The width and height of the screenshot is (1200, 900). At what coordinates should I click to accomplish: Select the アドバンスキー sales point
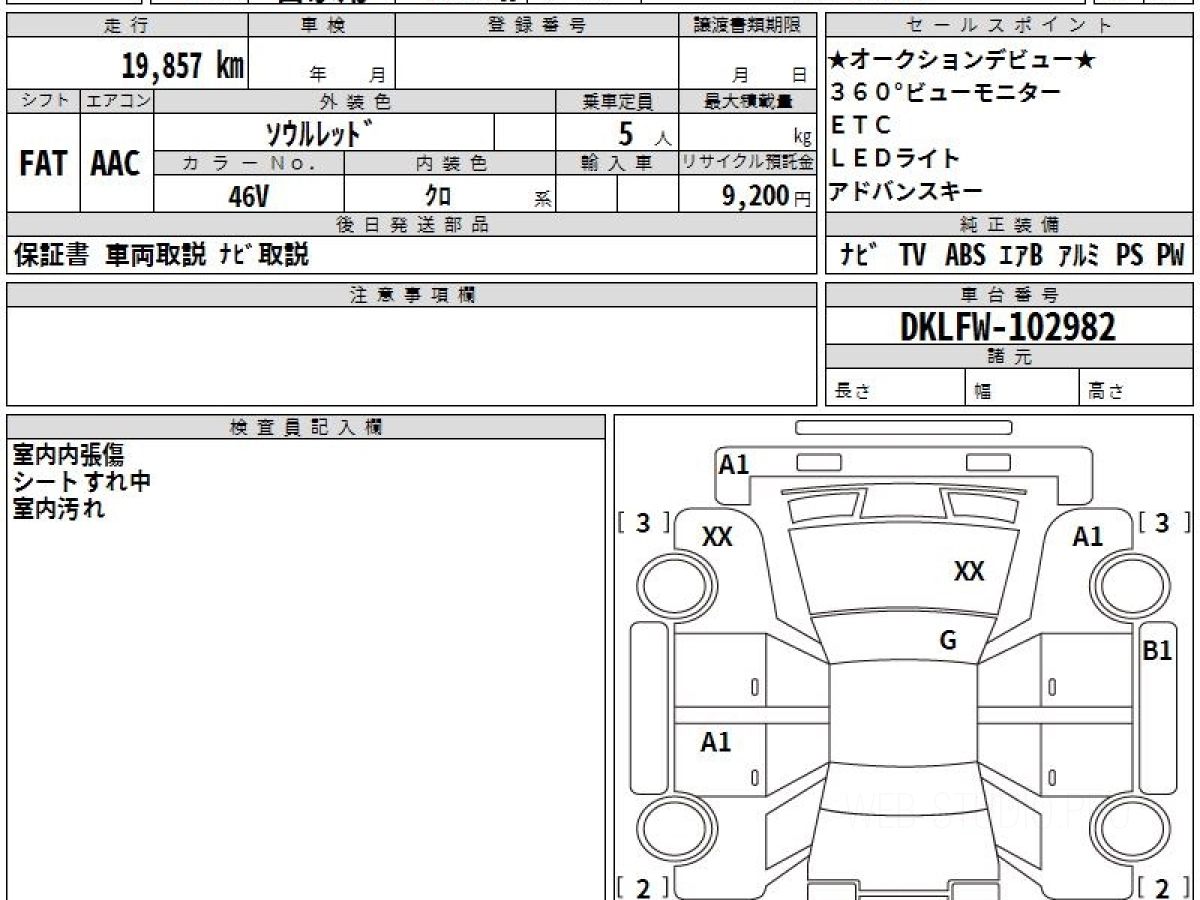tap(906, 191)
